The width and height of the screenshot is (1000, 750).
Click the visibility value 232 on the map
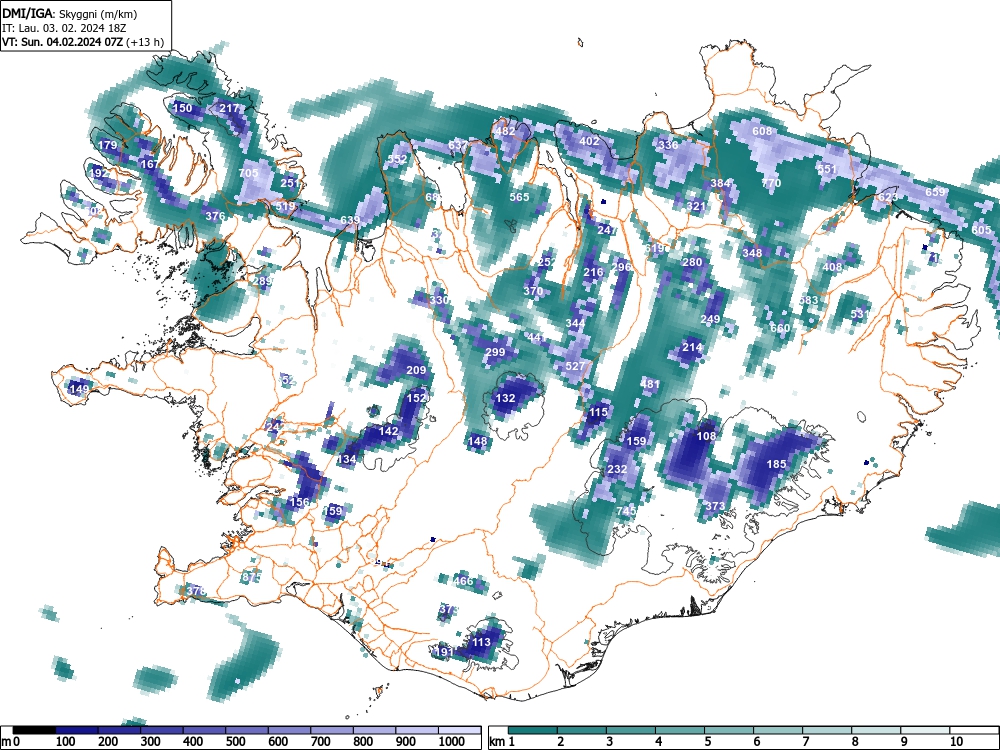[x=617, y=469]
